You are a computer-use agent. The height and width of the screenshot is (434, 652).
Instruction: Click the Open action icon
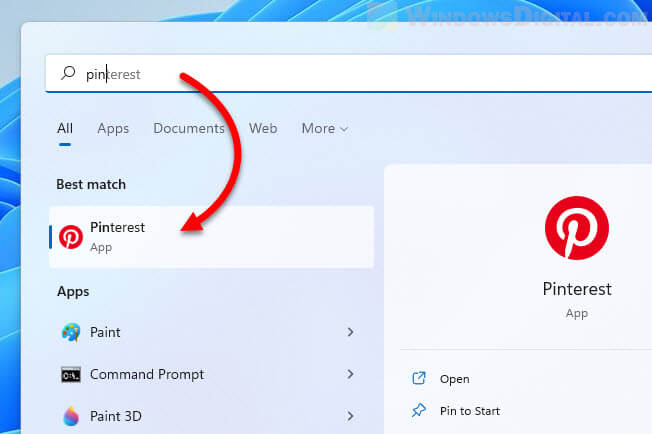(x=419, y=378)
